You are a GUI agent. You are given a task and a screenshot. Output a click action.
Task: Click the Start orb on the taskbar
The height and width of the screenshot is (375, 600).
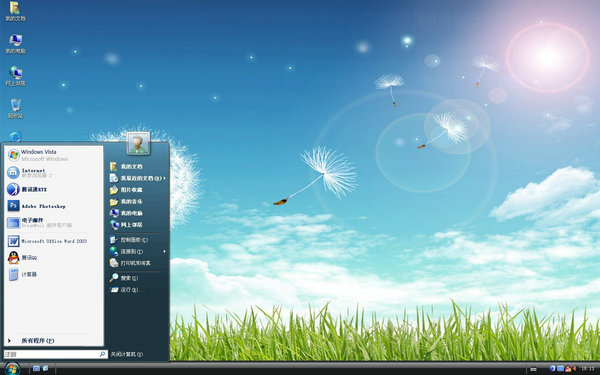pyautogui.click(x=12, y=368)
